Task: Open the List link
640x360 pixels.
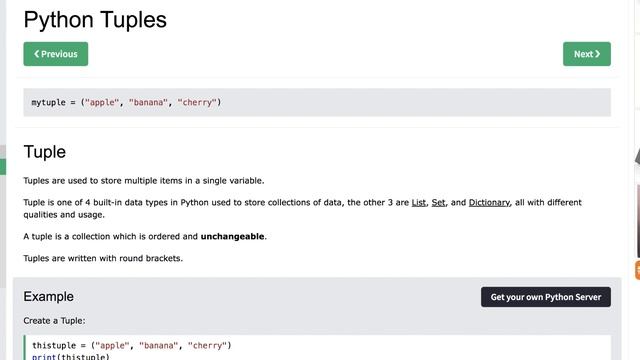Action: tap(418, 202)
